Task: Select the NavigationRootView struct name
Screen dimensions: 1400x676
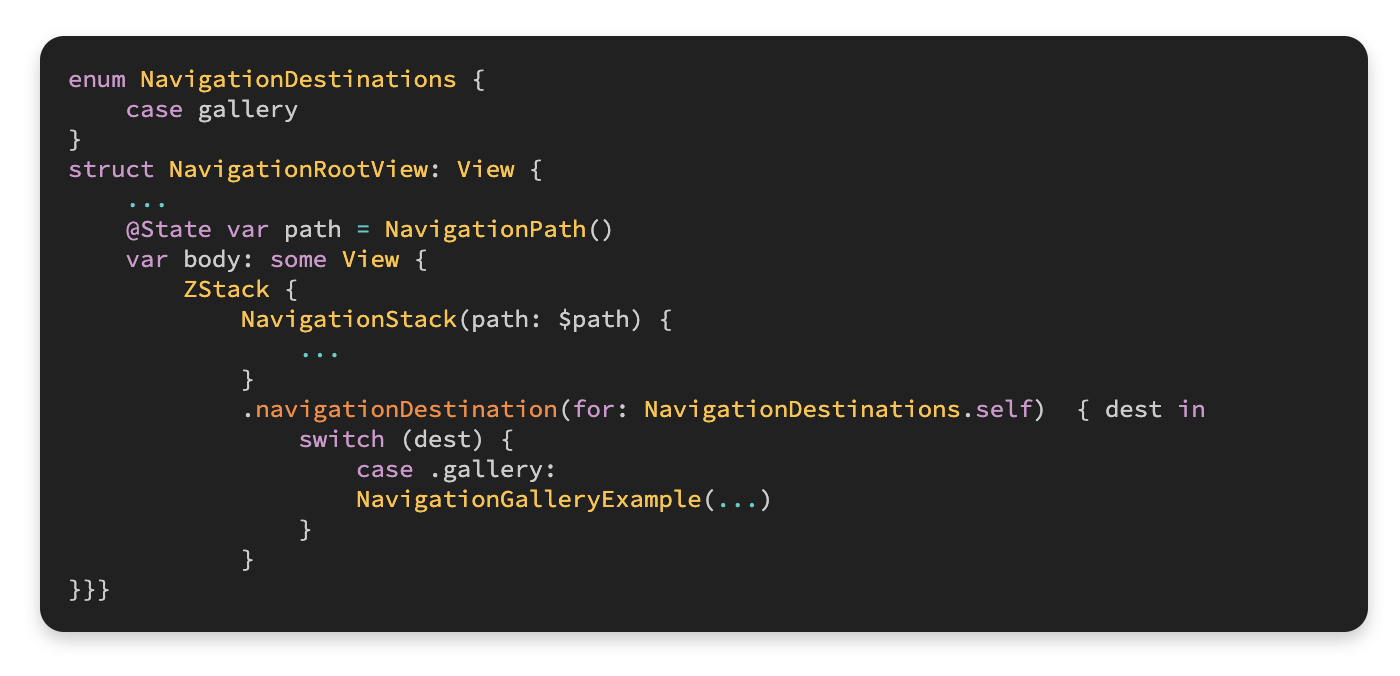Action: point(298,169)
